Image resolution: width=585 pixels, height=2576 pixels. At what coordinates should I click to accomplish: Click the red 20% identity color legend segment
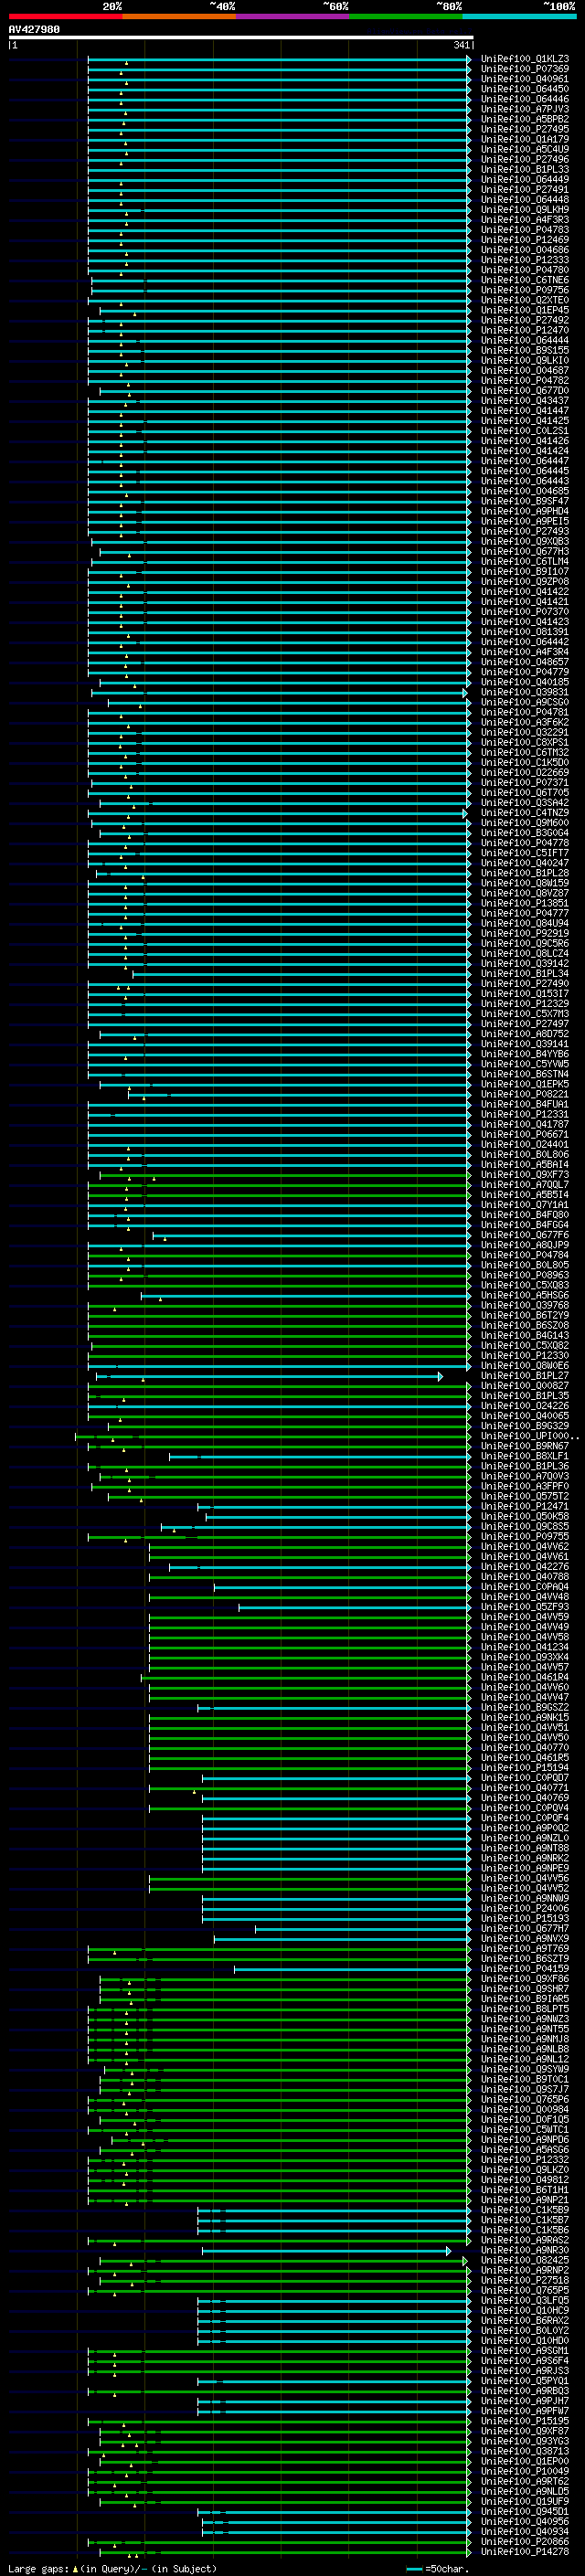tap(65, 17)
